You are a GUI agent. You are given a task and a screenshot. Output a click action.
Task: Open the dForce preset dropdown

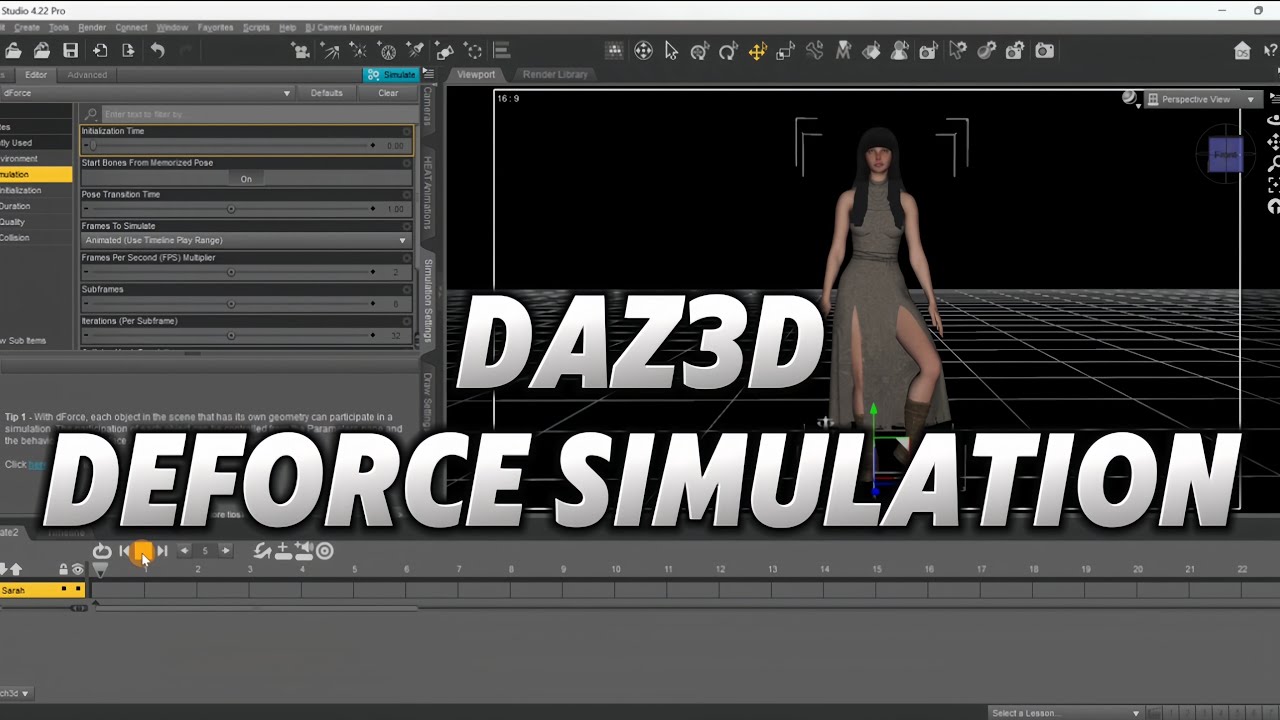pos(147,93)
